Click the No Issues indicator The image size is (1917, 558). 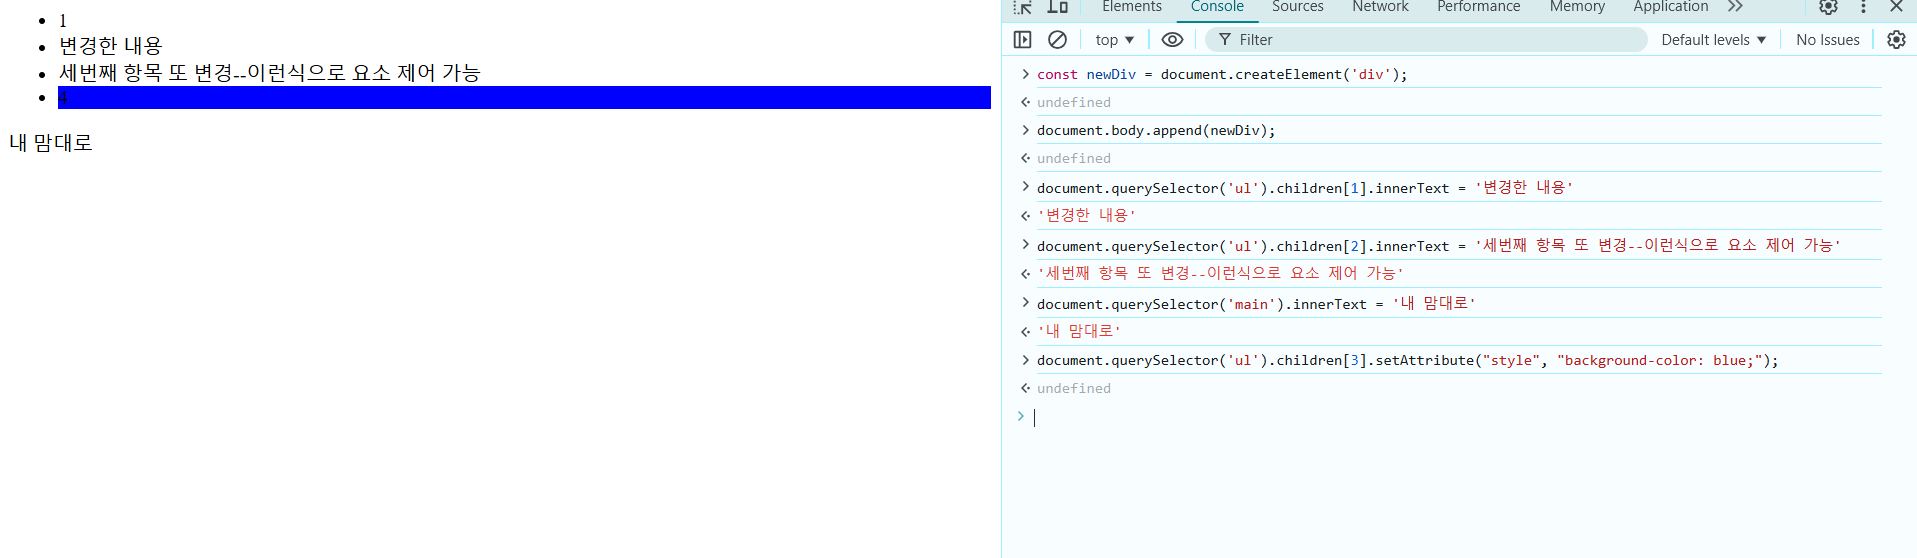pyautogui.click(x=1827, y=40)
